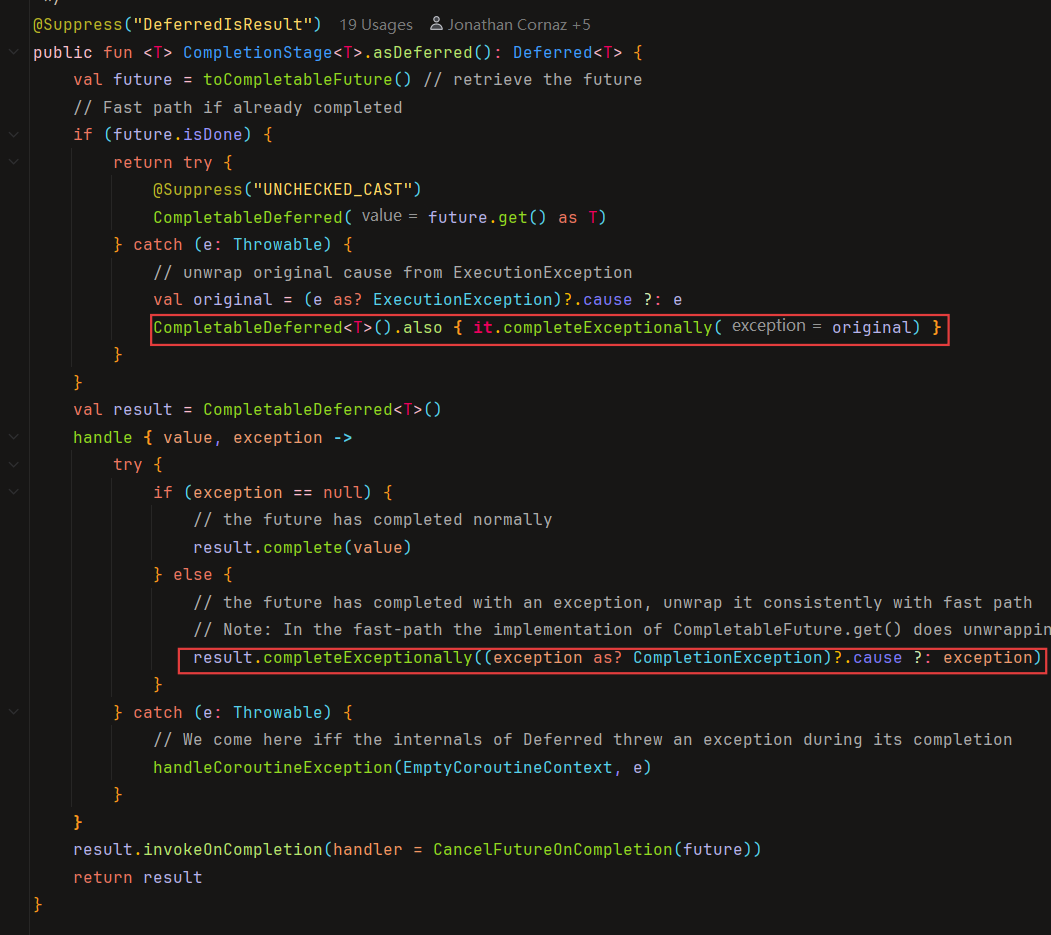Image resolution: width=1051 pixels, height=935 pixels.
Task: Click the CompletionException type in the cast
Action: click(727, 658)
